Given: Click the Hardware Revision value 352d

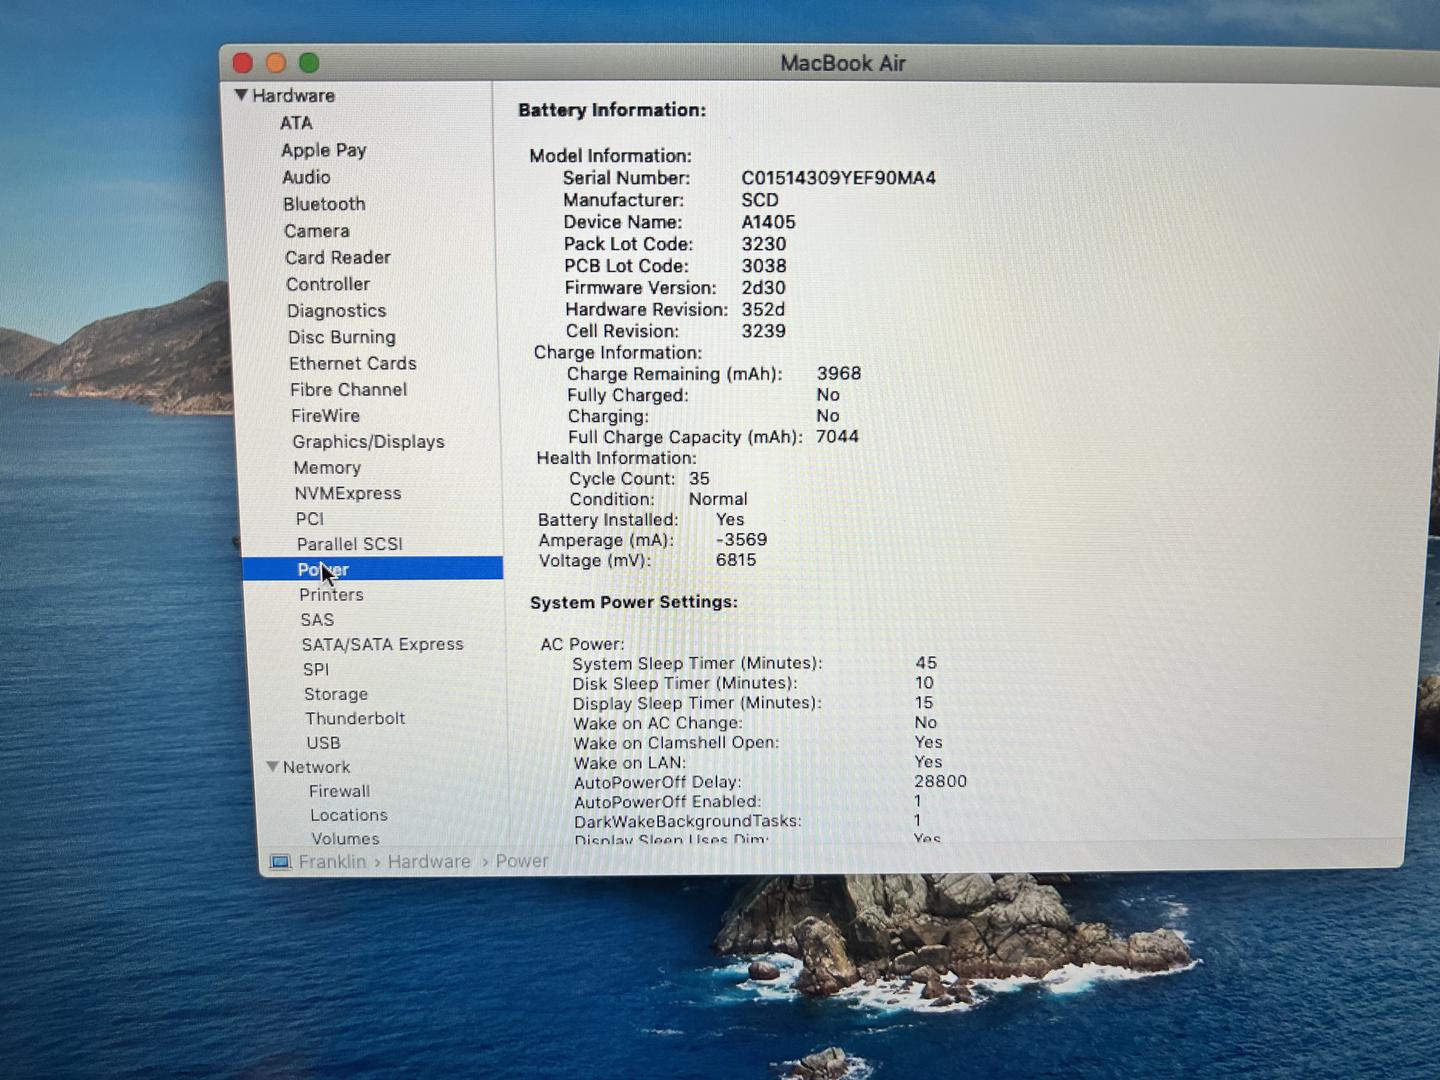Looking at the screenshot, I should (x=763, y=310).
